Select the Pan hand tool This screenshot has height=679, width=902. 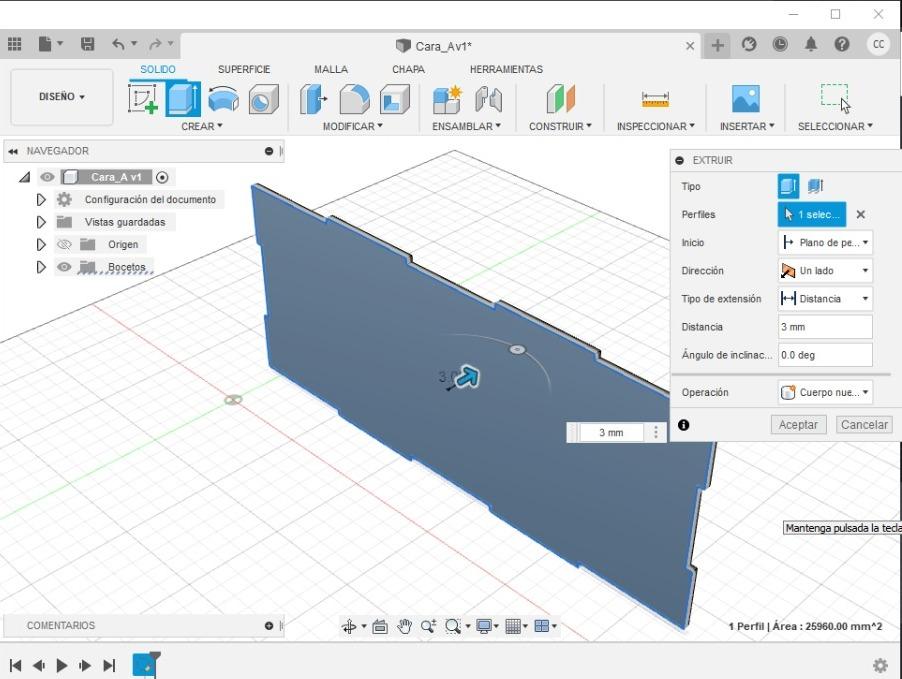pos(404,626)
